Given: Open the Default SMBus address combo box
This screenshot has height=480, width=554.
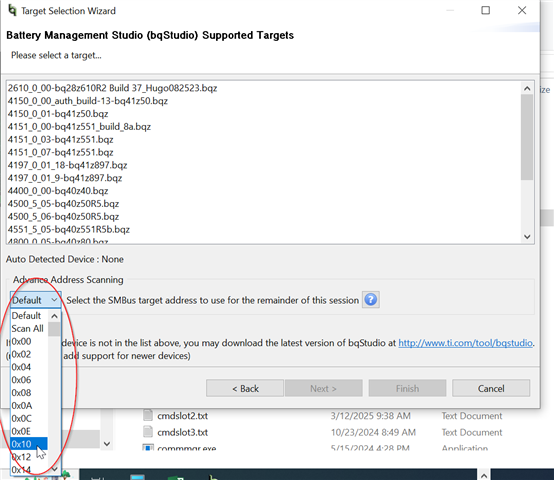Looking at the screenshot, I should tap(35, 300).
